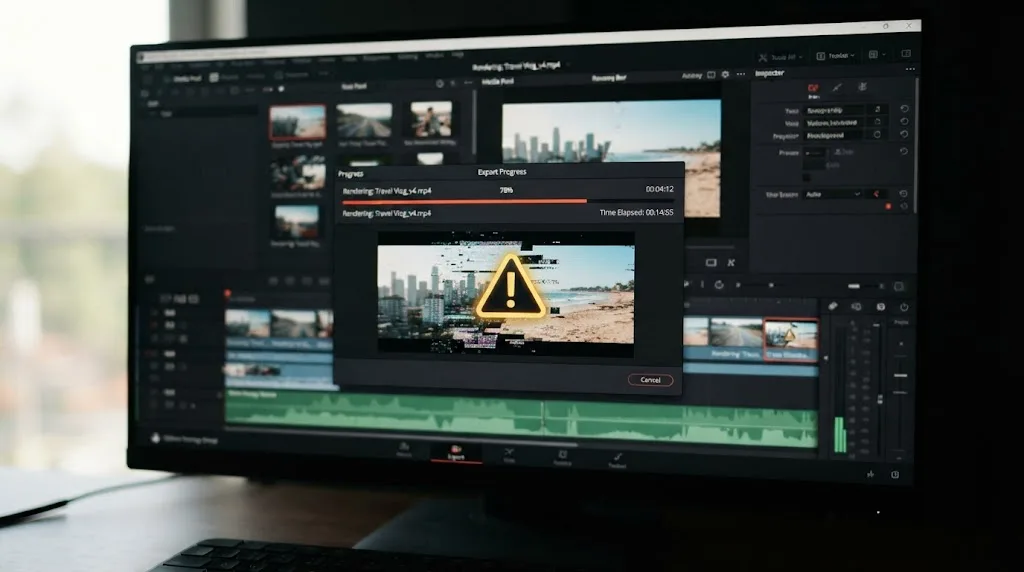This screenshot has height=572, width=1024.
Task: Click the mixer volume fader
Action: [901, 375]
